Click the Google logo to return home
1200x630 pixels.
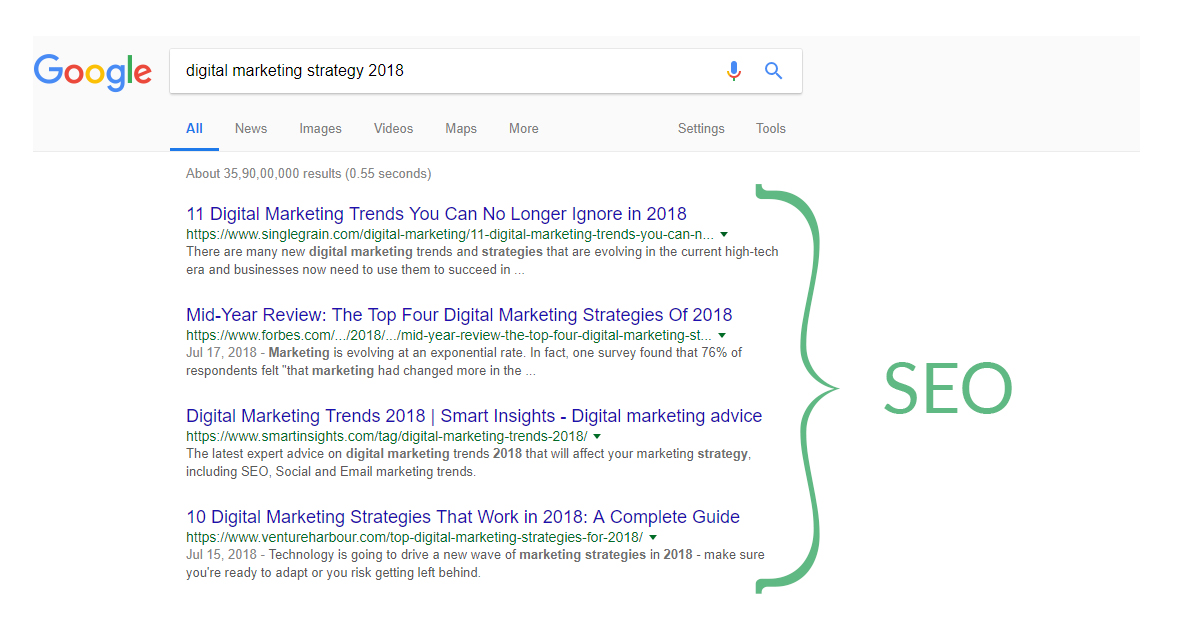[93, 72]
